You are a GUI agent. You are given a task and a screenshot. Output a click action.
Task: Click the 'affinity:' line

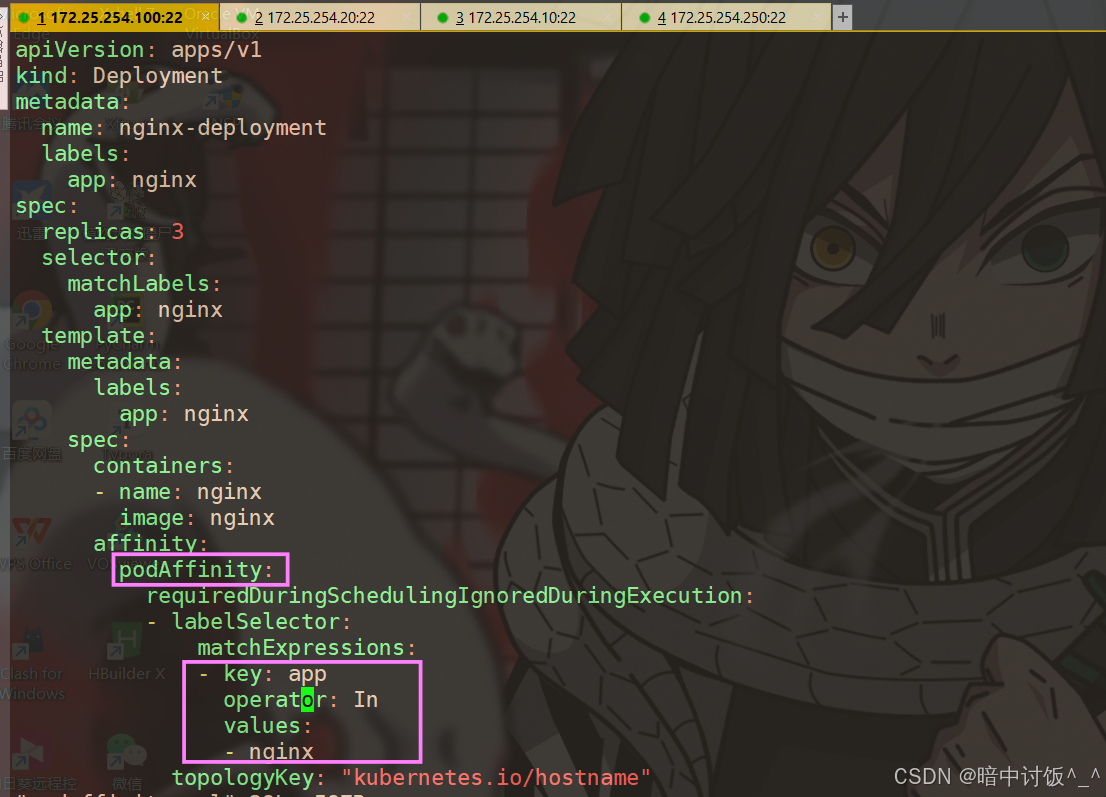[151, 544]
